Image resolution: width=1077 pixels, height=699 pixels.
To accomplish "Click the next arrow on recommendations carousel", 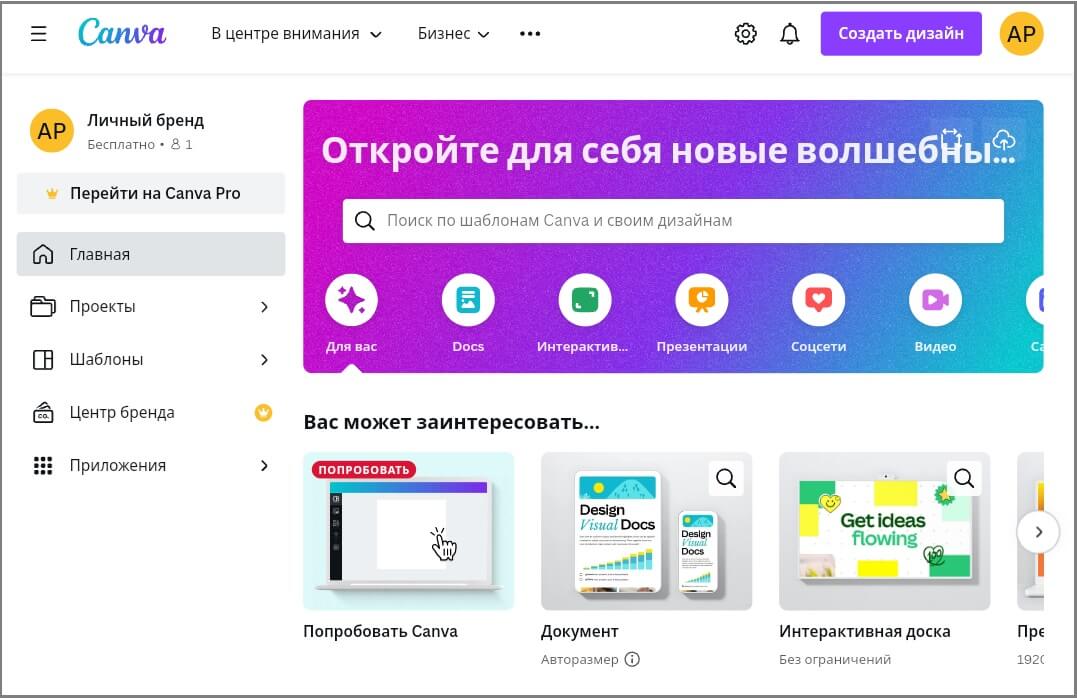I will (1038, 531).
